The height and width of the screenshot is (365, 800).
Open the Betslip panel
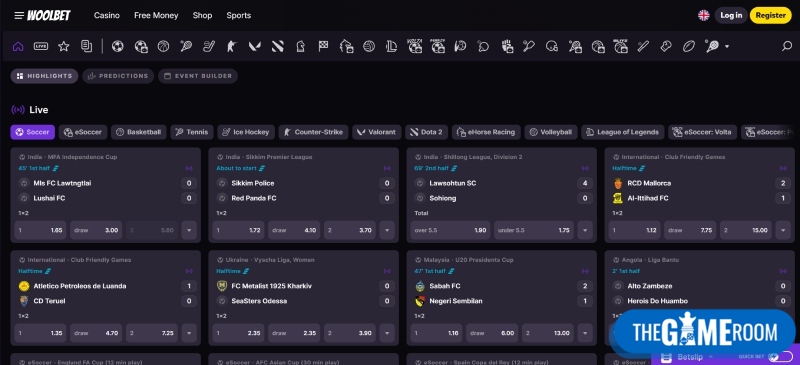689,357
